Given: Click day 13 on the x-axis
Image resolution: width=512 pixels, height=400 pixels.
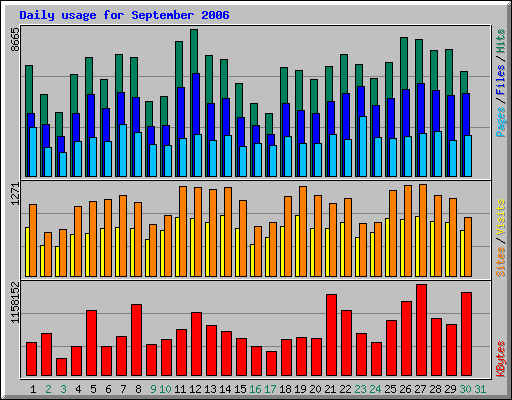Looking at the screenshot, I should [210, 389].
